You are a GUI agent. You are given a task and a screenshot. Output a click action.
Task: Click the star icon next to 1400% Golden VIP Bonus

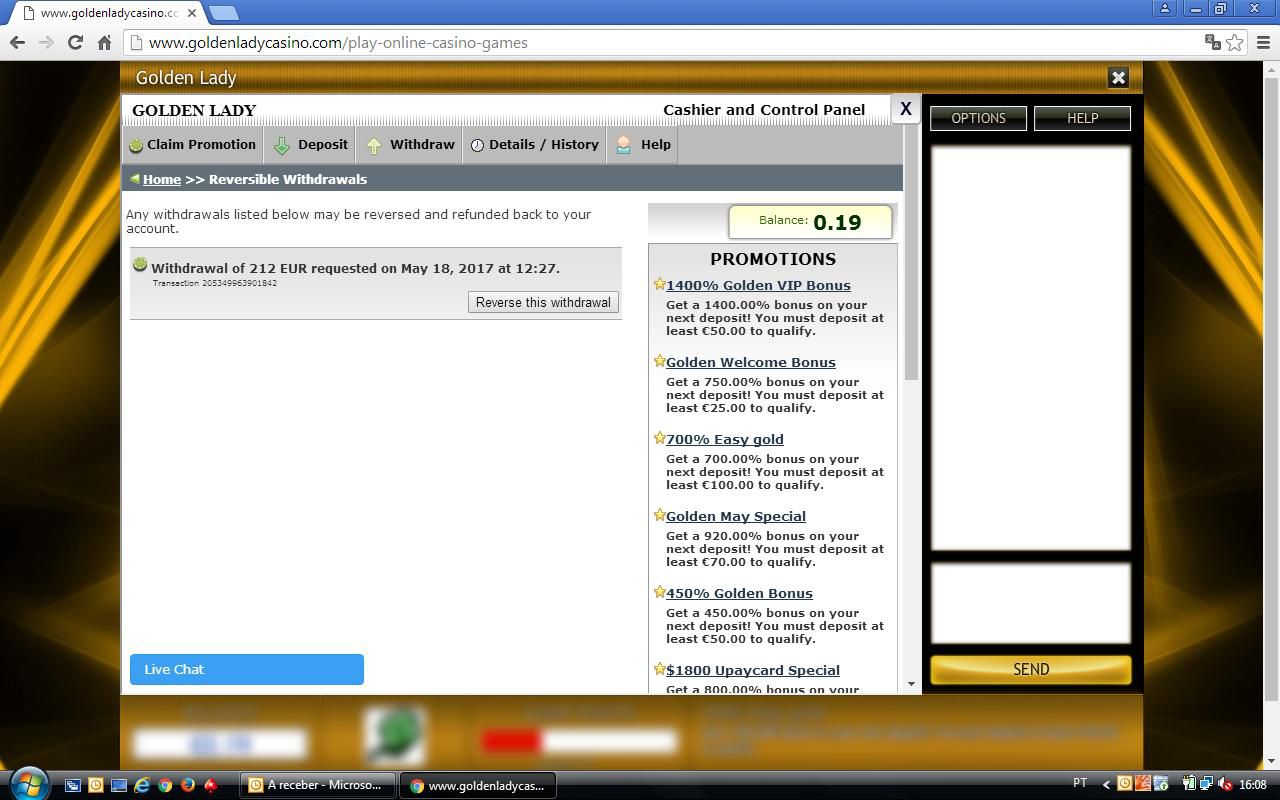pos(659,284)
